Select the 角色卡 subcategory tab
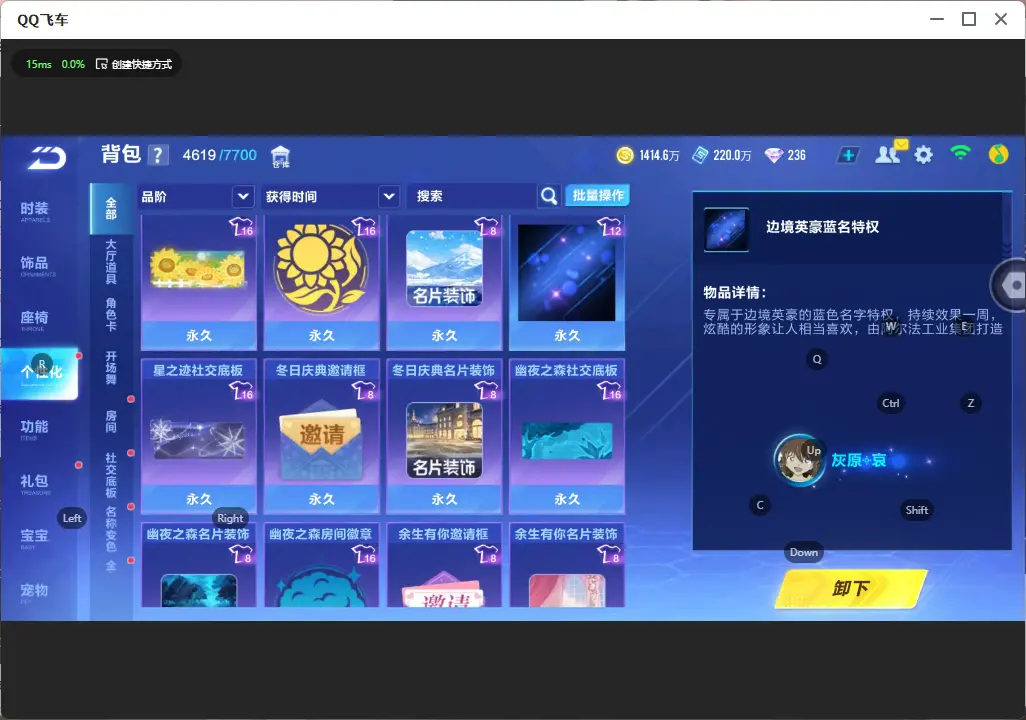The height and width of the screenshot is (720, 1026). (111, 315)
